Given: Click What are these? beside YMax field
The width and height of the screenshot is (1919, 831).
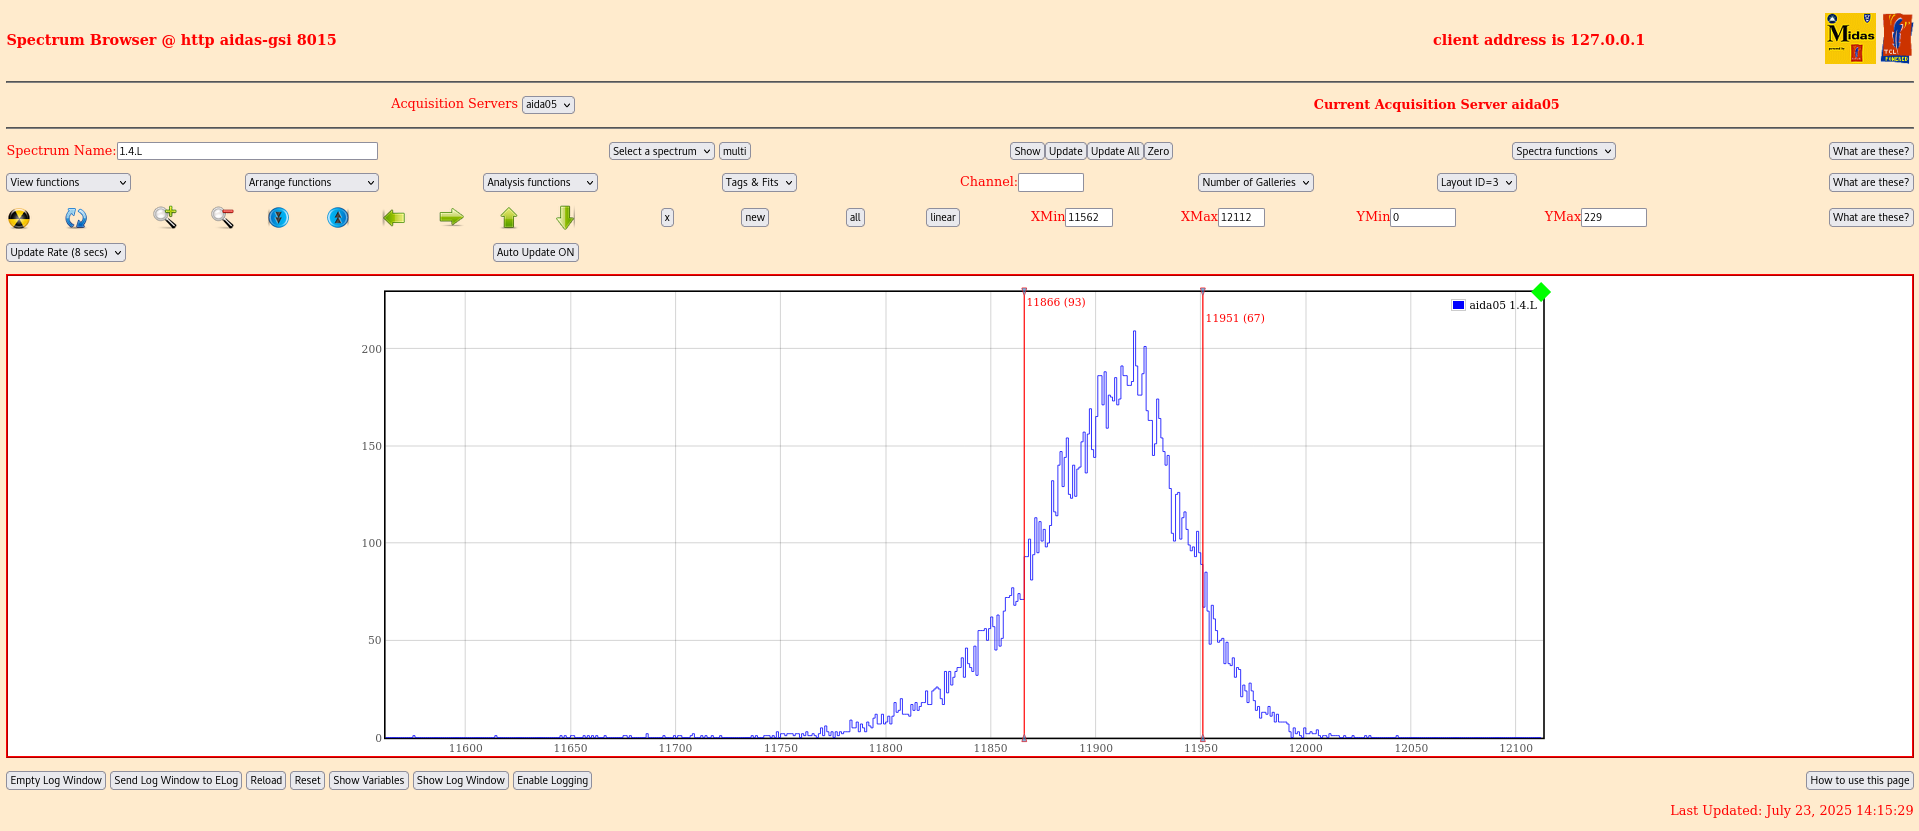Looking at the screenshot, I should coord(1871,217).
